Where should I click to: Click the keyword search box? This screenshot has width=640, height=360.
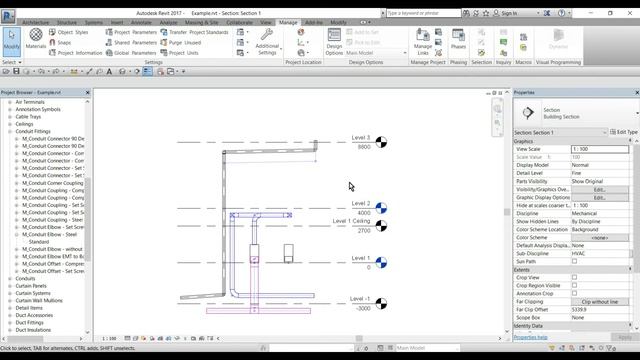[423, 13]
